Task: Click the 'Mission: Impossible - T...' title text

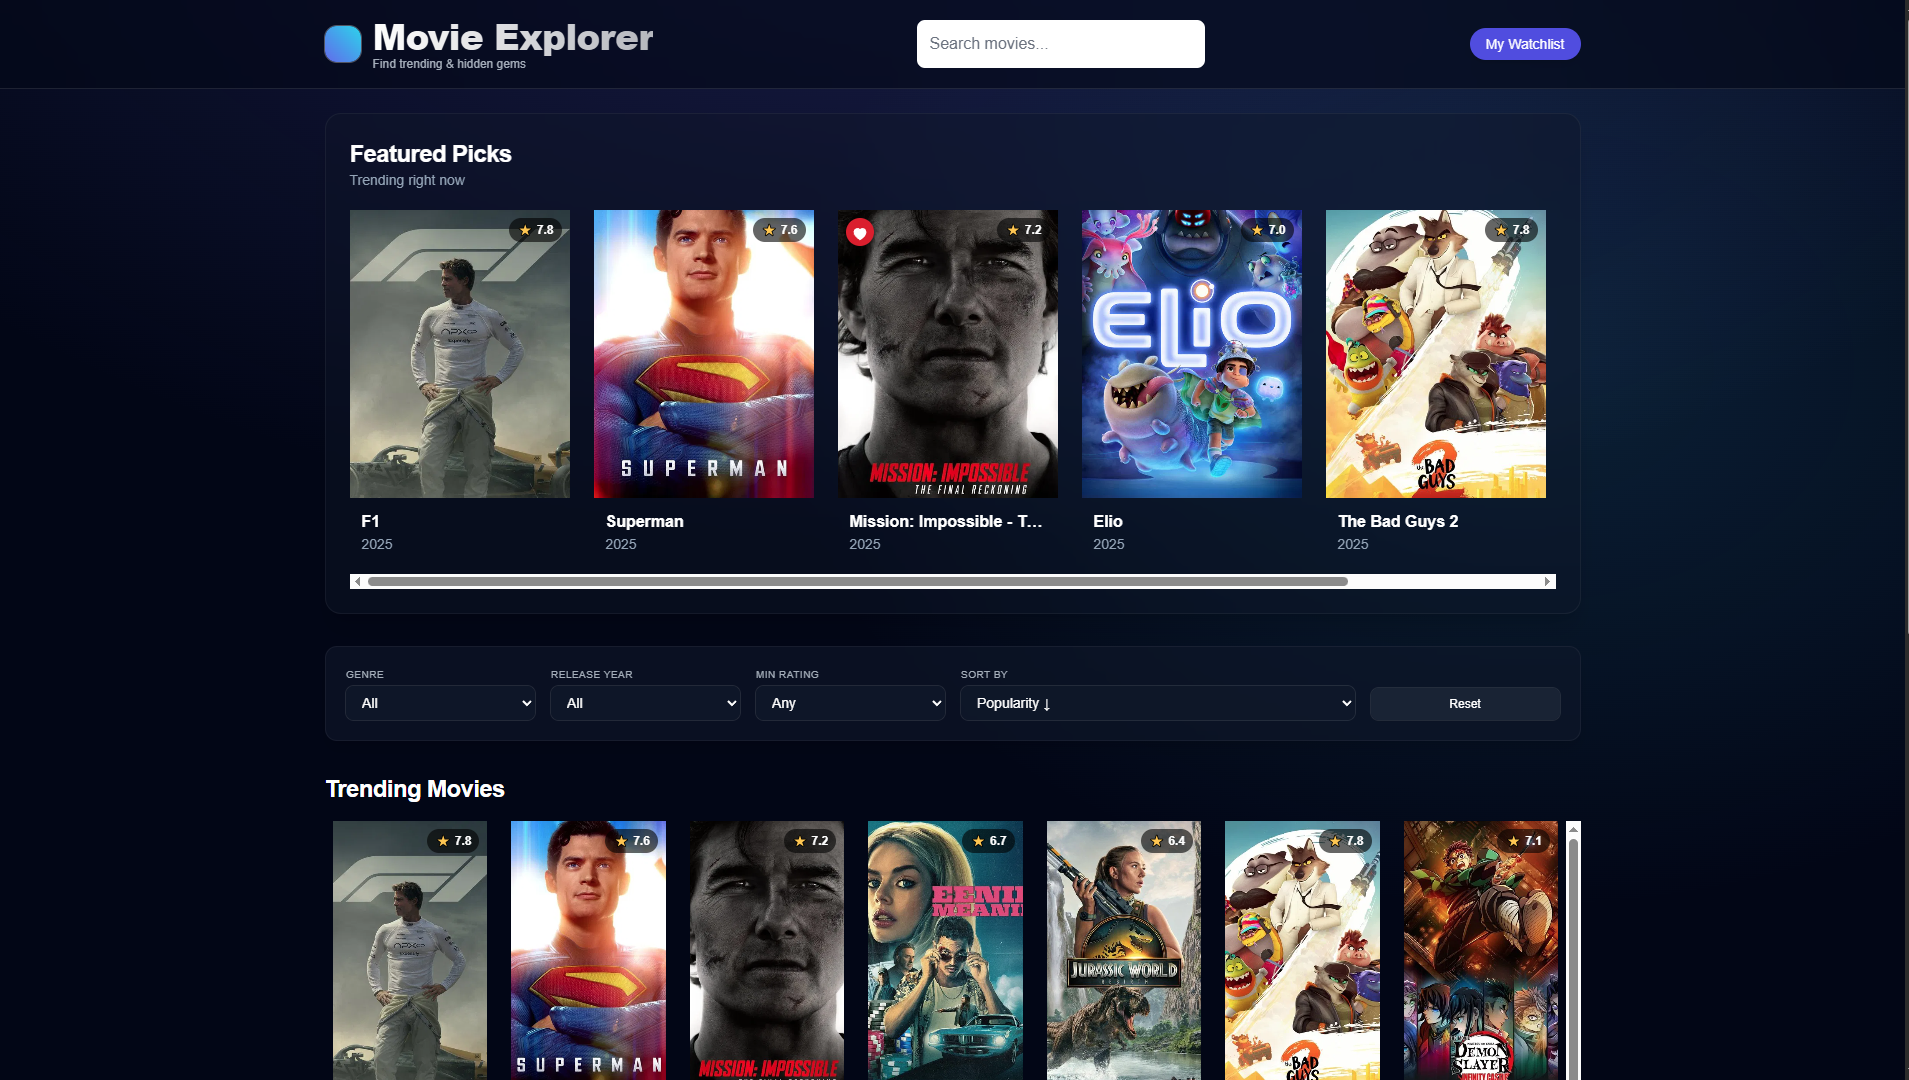Action: point(946,521)
